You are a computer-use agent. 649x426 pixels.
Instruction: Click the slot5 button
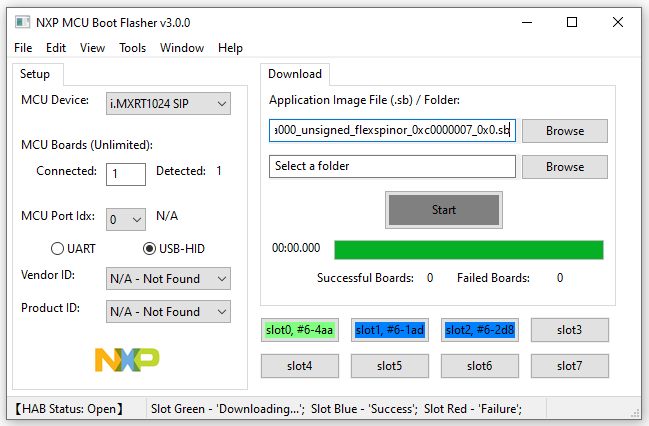(389, 366)
